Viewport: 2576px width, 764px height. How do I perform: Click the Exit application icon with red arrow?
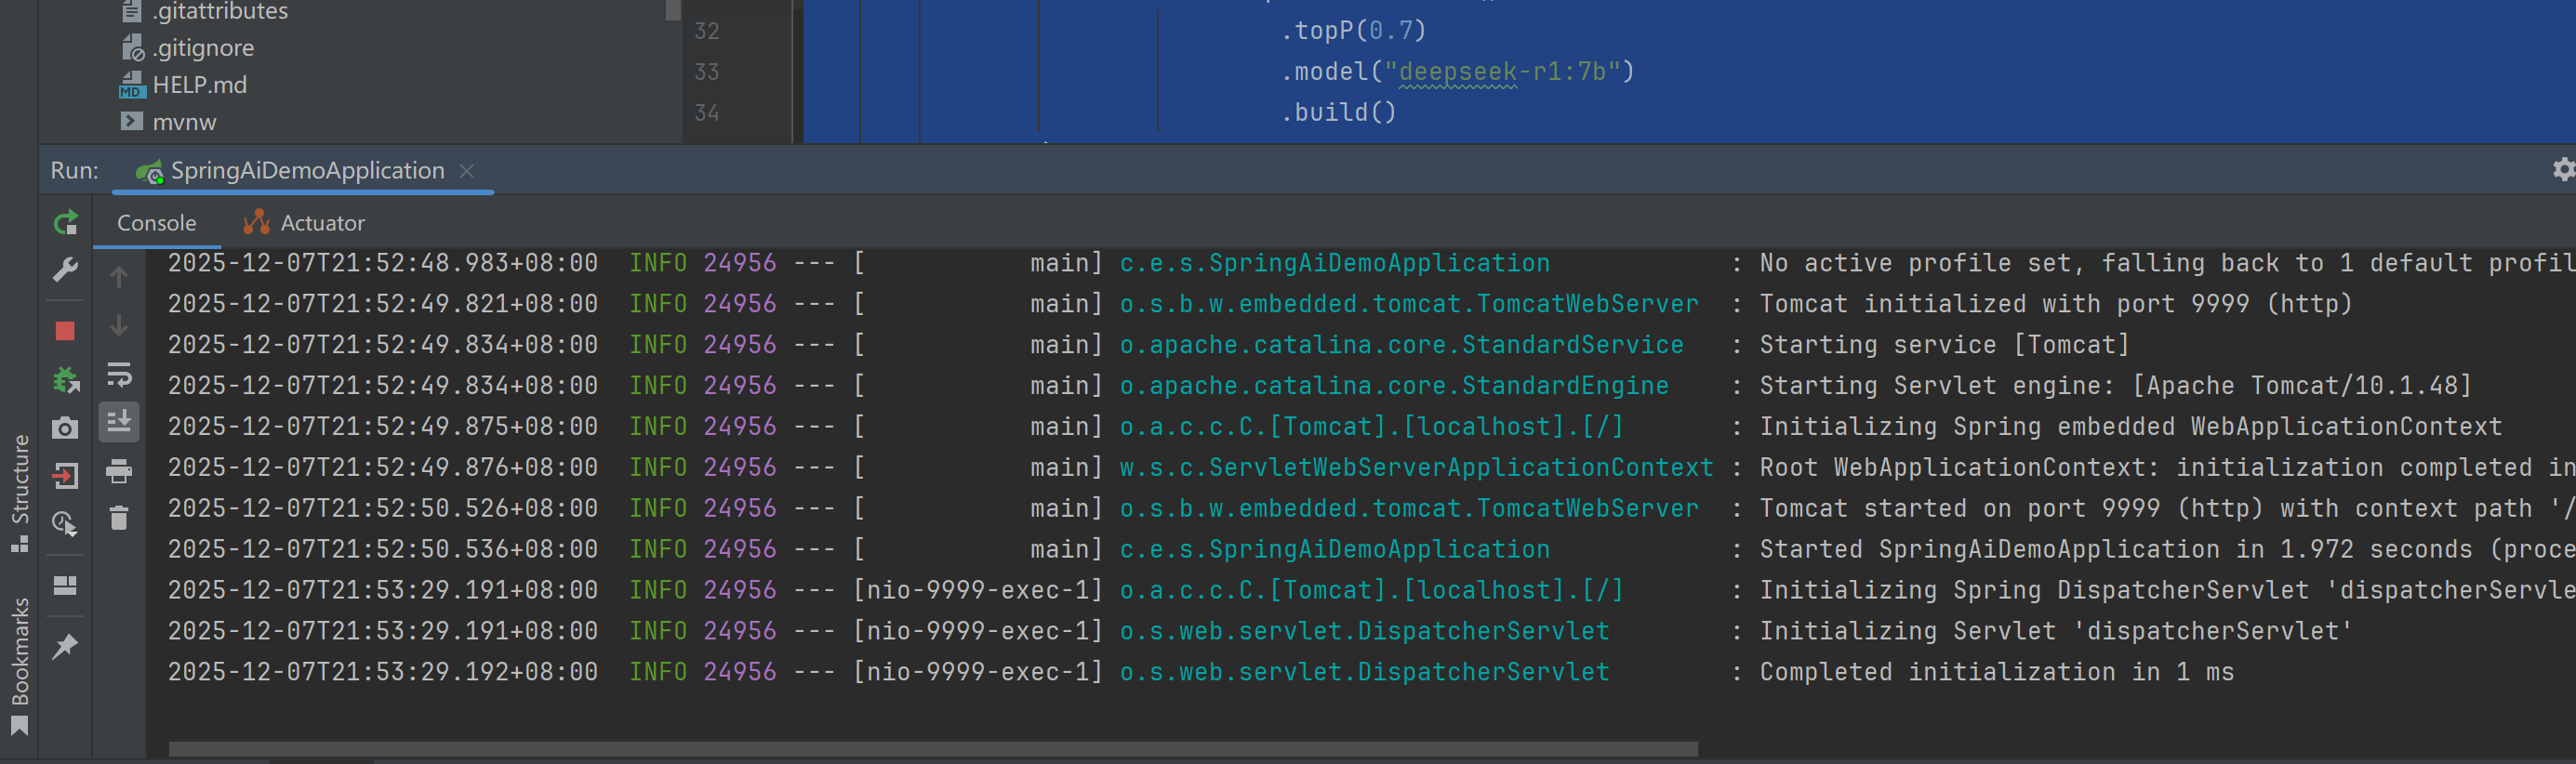66,476
